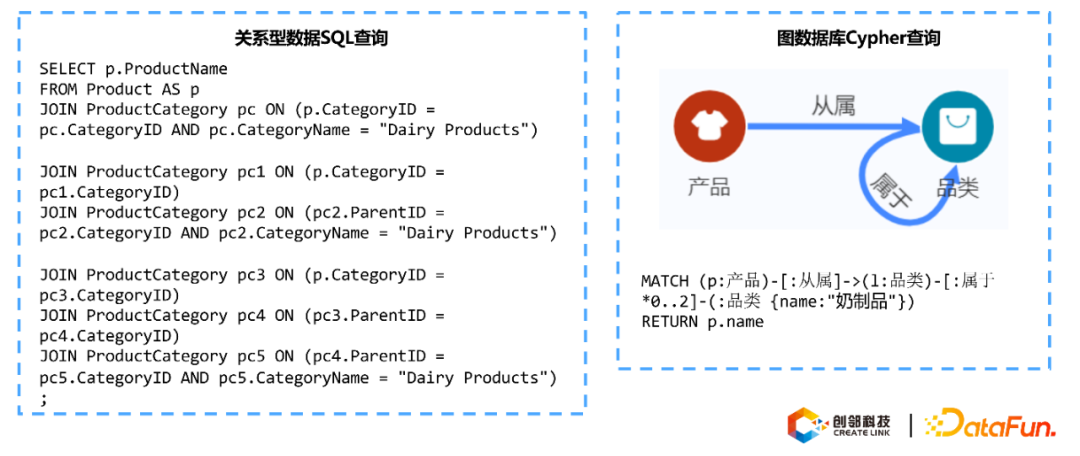Select the RETURN p.name line
Screen dimensions: 1080x456
(x=702, y=321)
